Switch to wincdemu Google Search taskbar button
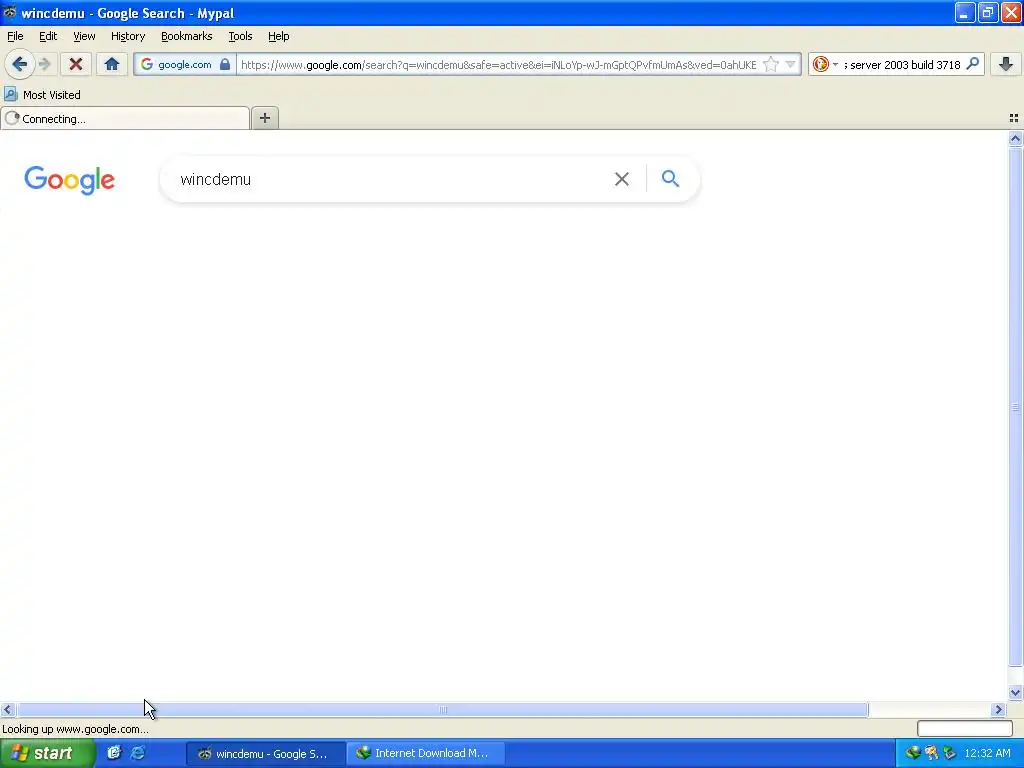 pos(265,753)
